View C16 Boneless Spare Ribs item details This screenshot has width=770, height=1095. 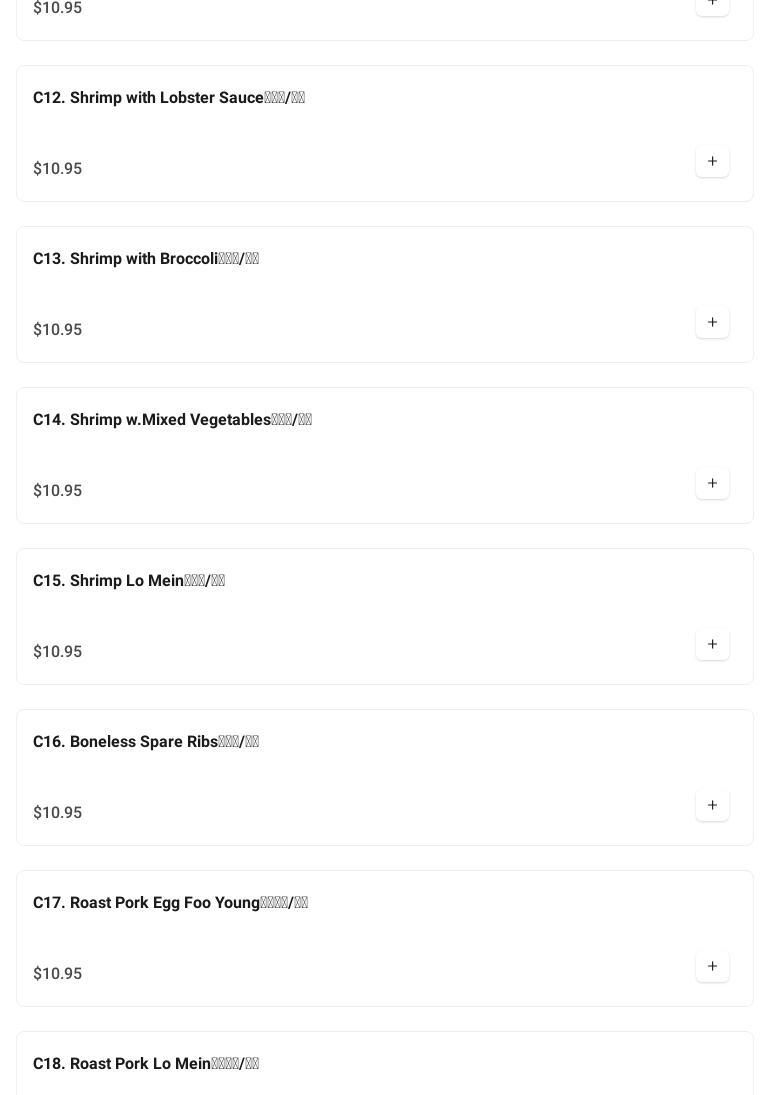145,742
